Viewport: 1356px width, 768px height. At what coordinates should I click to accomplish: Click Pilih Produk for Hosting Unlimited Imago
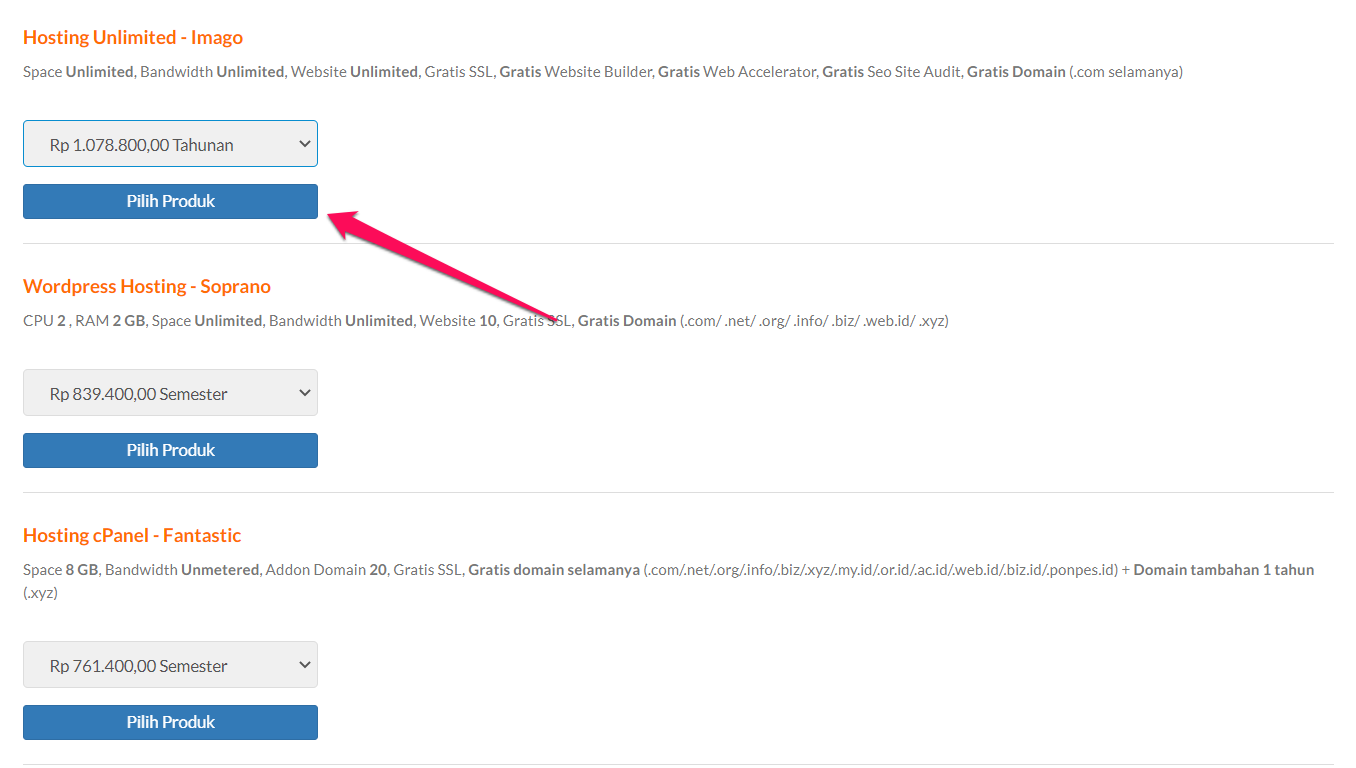click(x=170, y=201)
